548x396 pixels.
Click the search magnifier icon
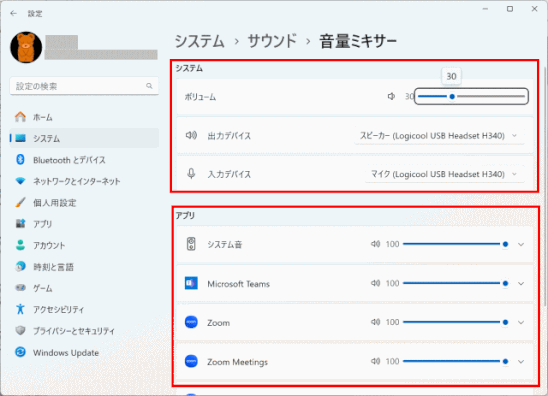pos(149,86)
